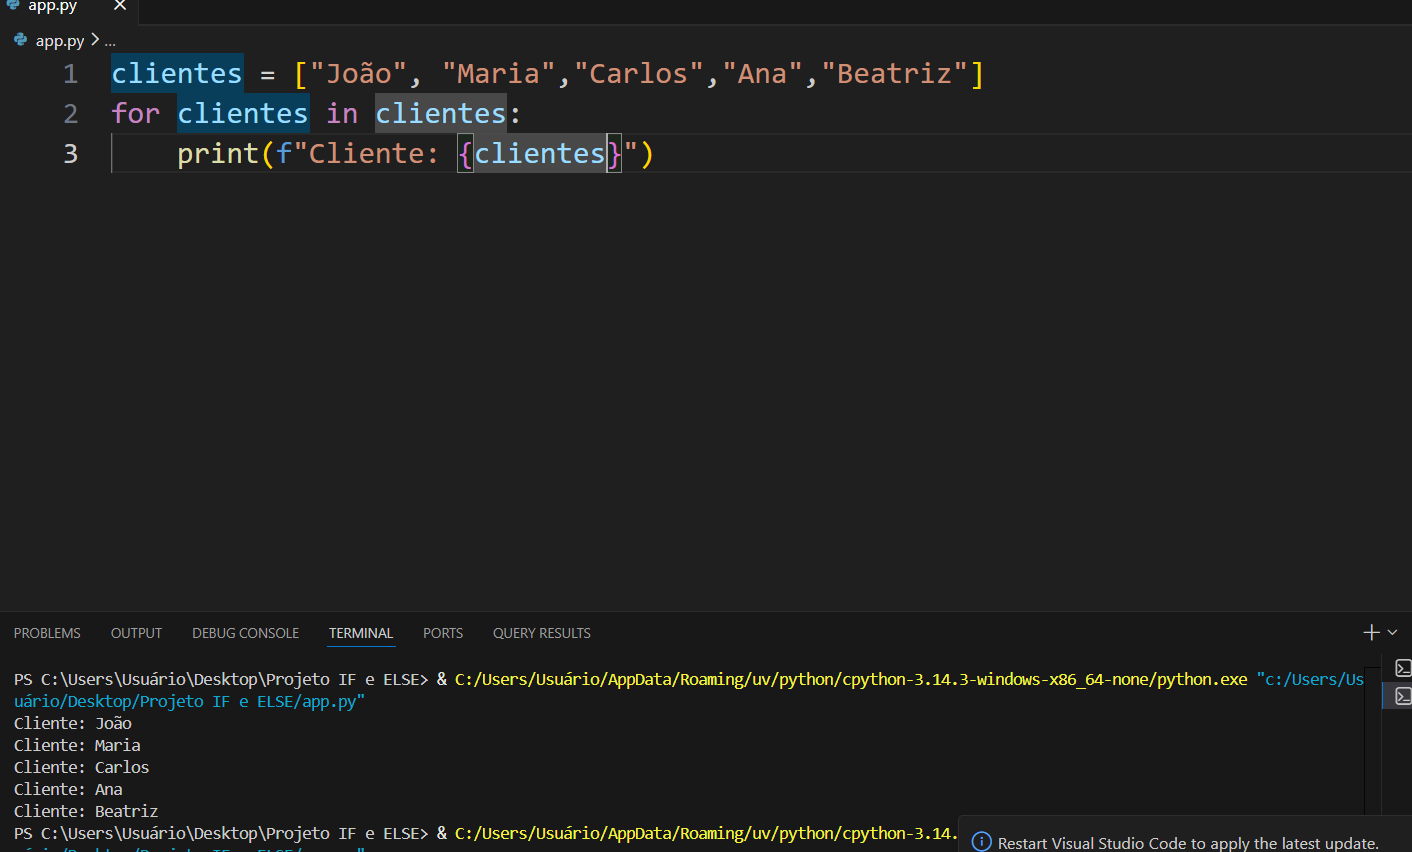Viewport: 1412px width, 852px height.
Task: Open the DEBUG CONSOLE tab
Action: (x=245, y=633)
